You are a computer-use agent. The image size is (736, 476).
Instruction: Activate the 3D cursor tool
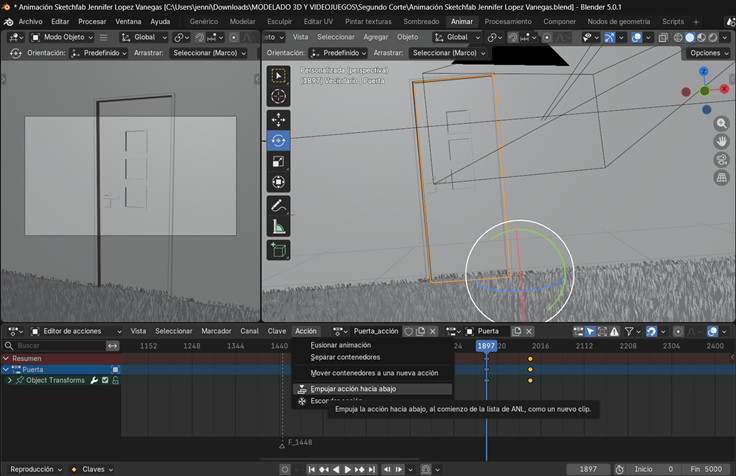coord(279,96)
